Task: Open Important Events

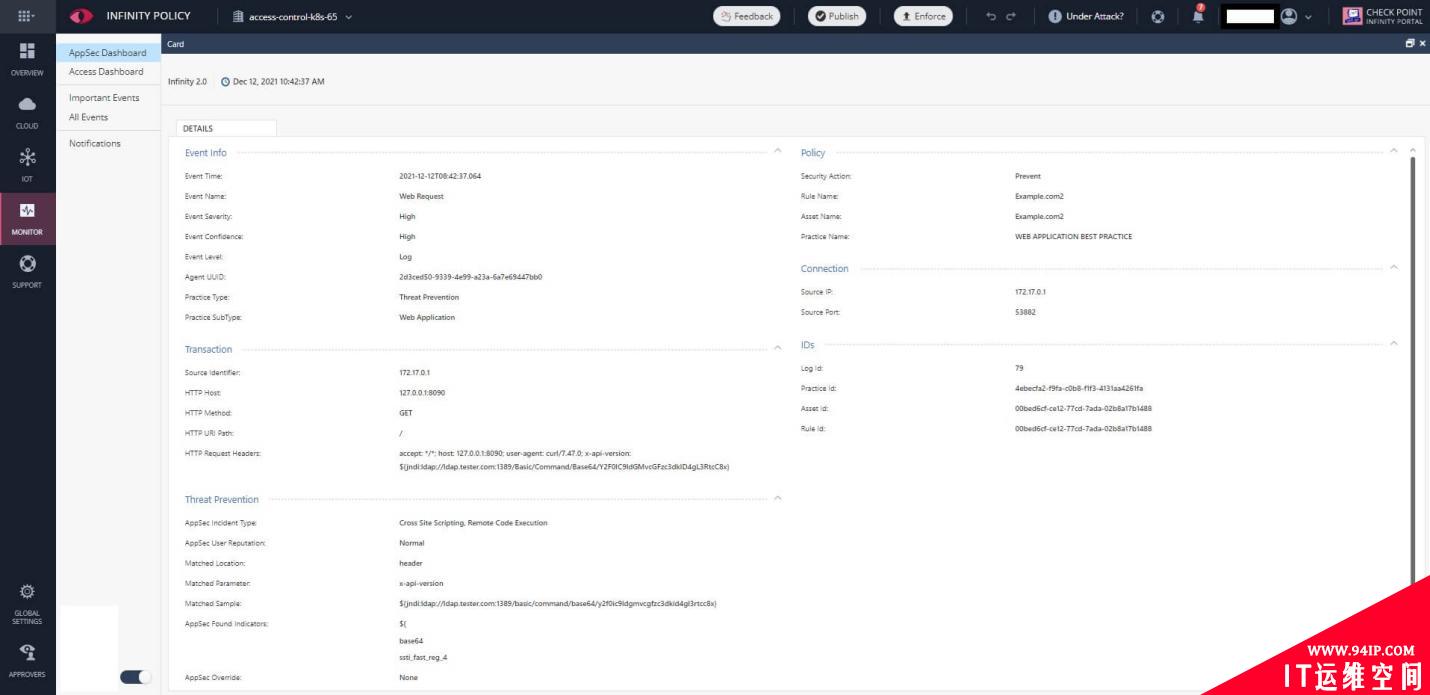Action: [104, 98]
